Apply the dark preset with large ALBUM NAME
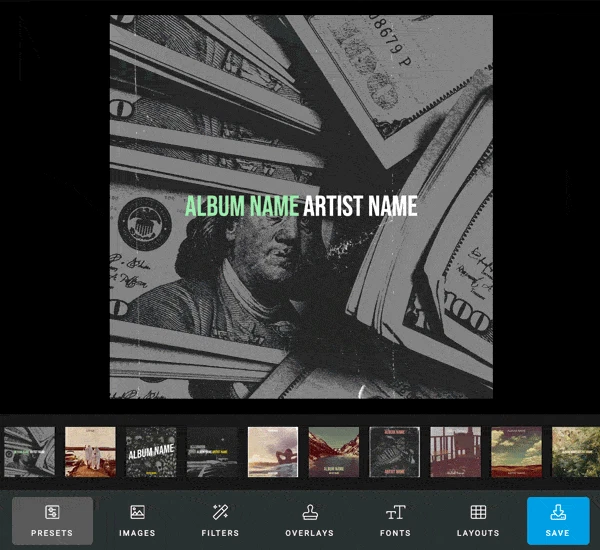 [x=151, y=452]
